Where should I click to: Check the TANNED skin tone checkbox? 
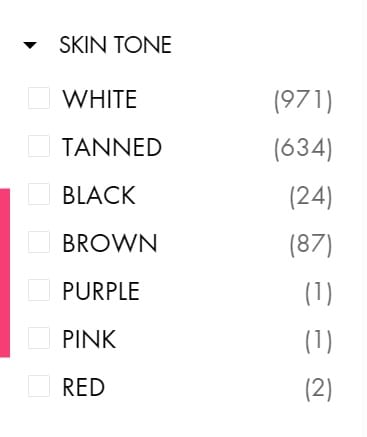tap(39, 146)
